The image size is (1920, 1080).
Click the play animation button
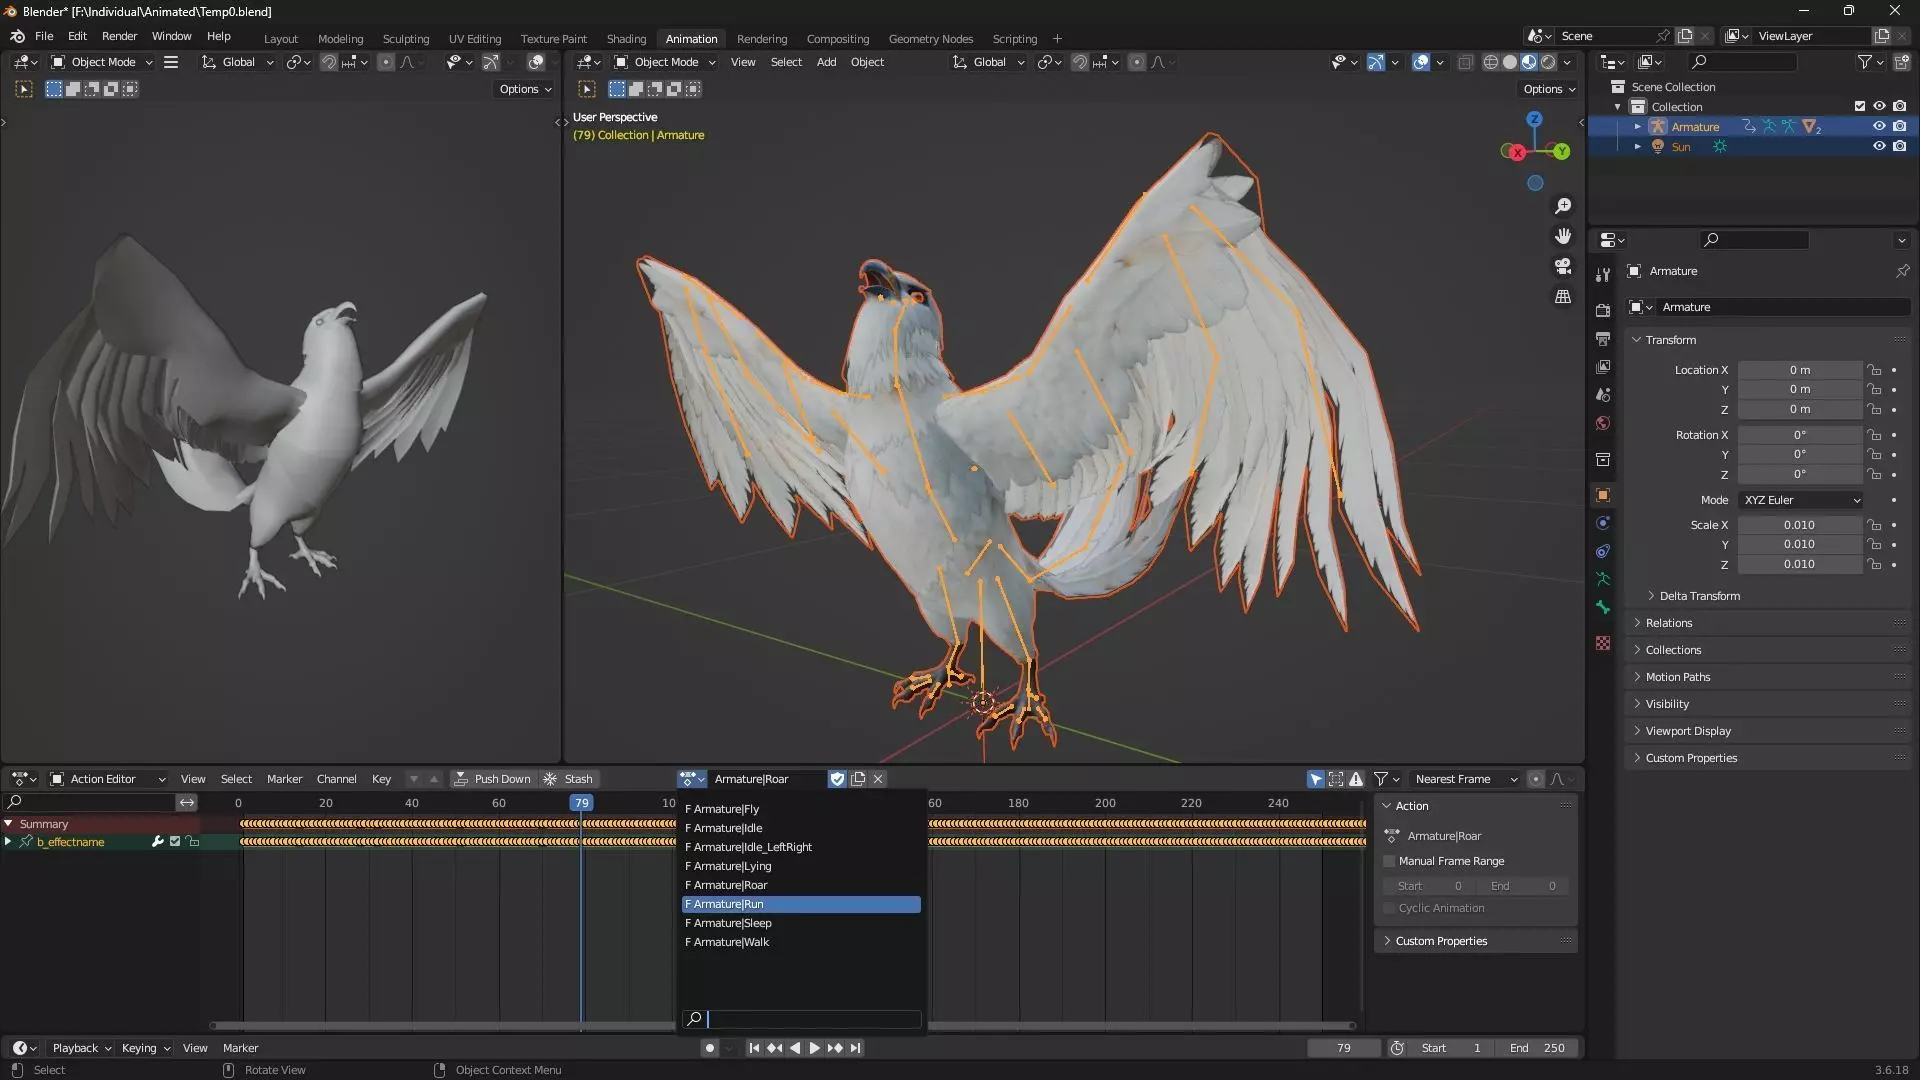click(814, 1048)
